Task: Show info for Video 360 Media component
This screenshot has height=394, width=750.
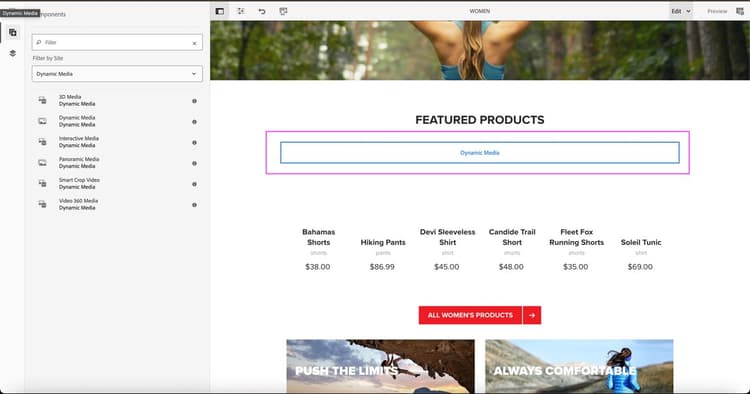Action: tap(194, 205)
